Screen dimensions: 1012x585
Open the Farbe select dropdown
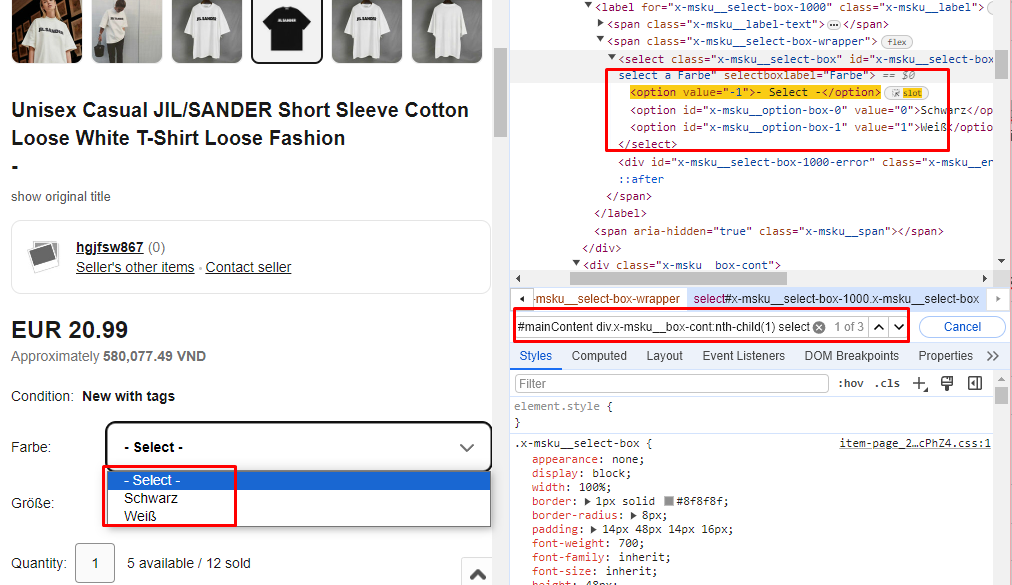298,447
